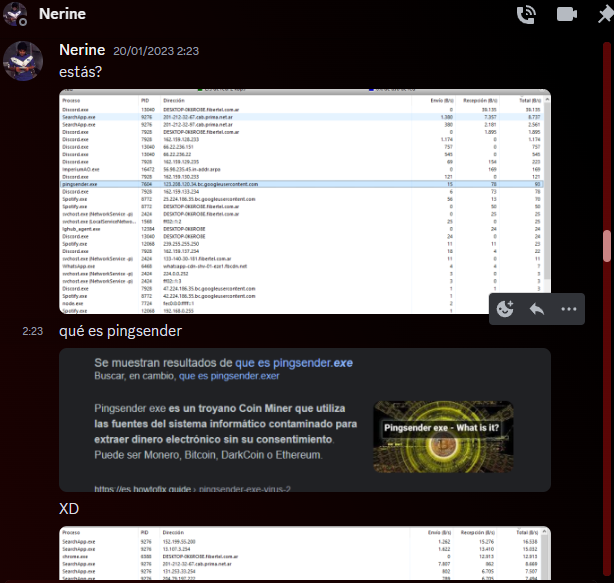Image resolution: width=614 pixels, height=583 pixels.
Task: Open the three-dot more options menu
Action: coord(569,309)
